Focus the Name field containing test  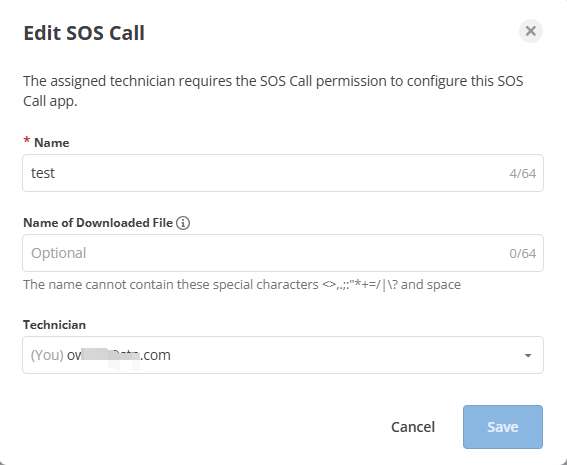tap(283, 173)
